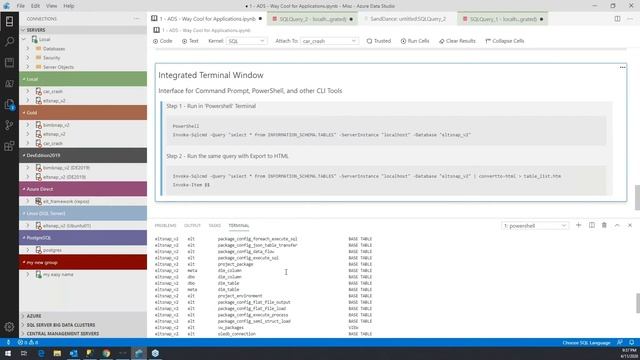Kill the terminal with trash icon

pos(604,225)
